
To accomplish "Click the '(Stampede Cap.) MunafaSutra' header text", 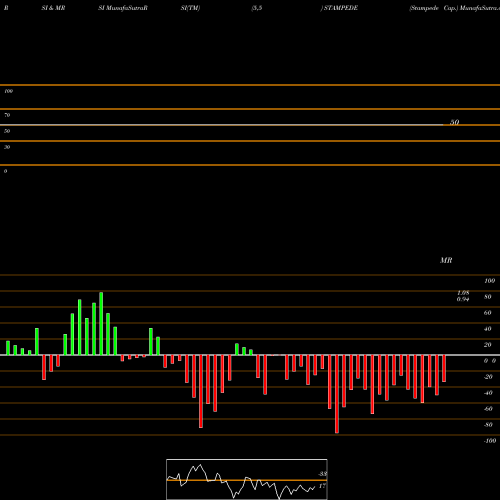I will (x=454, y=8).
